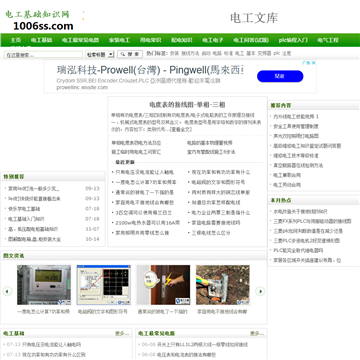Click the plc hot tag link
Viewport: 360px width, 360px height.
point(277,53)
